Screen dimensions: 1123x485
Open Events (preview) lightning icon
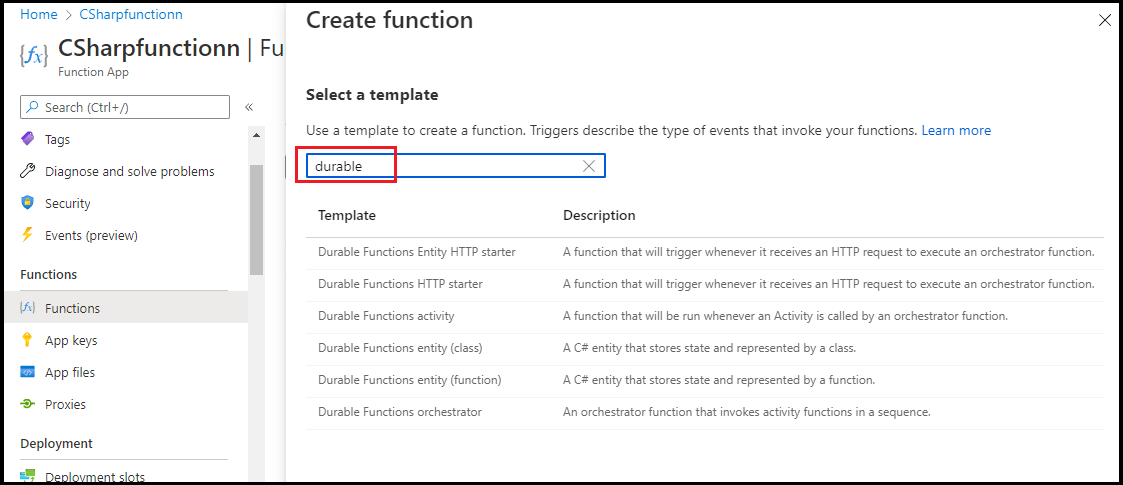click(x=27, y=235)
